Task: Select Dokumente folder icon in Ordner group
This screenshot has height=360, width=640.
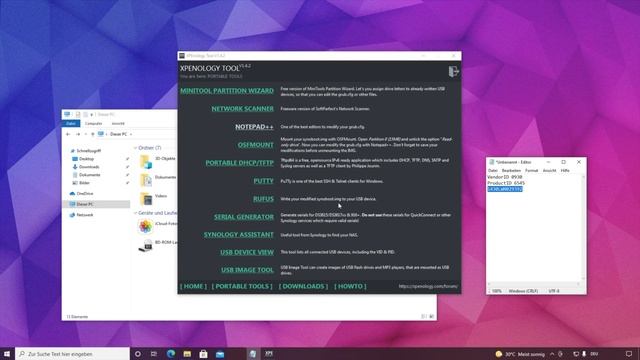Action: click(x=146, y=180)
